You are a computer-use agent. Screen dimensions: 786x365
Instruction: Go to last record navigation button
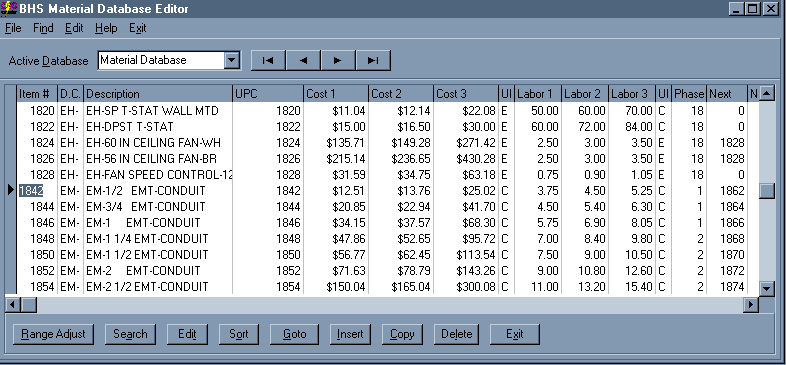372,61
